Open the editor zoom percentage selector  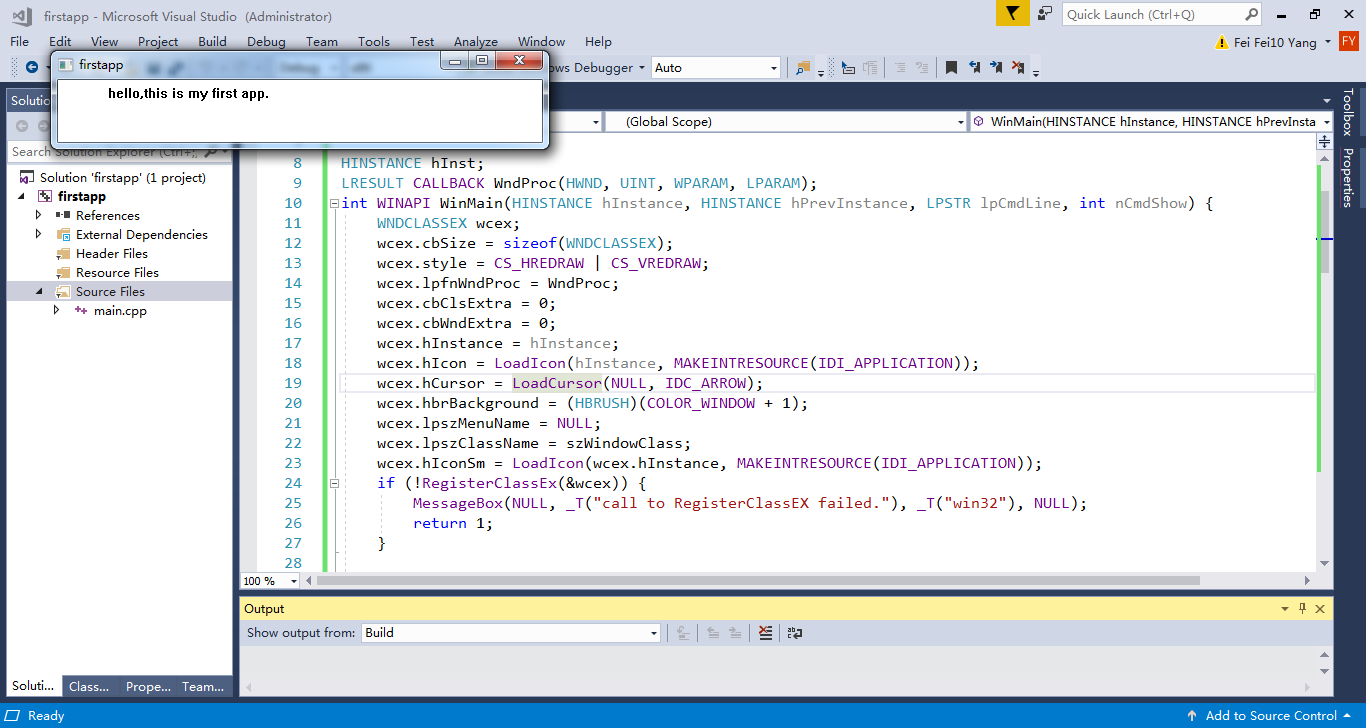(268, 580)
